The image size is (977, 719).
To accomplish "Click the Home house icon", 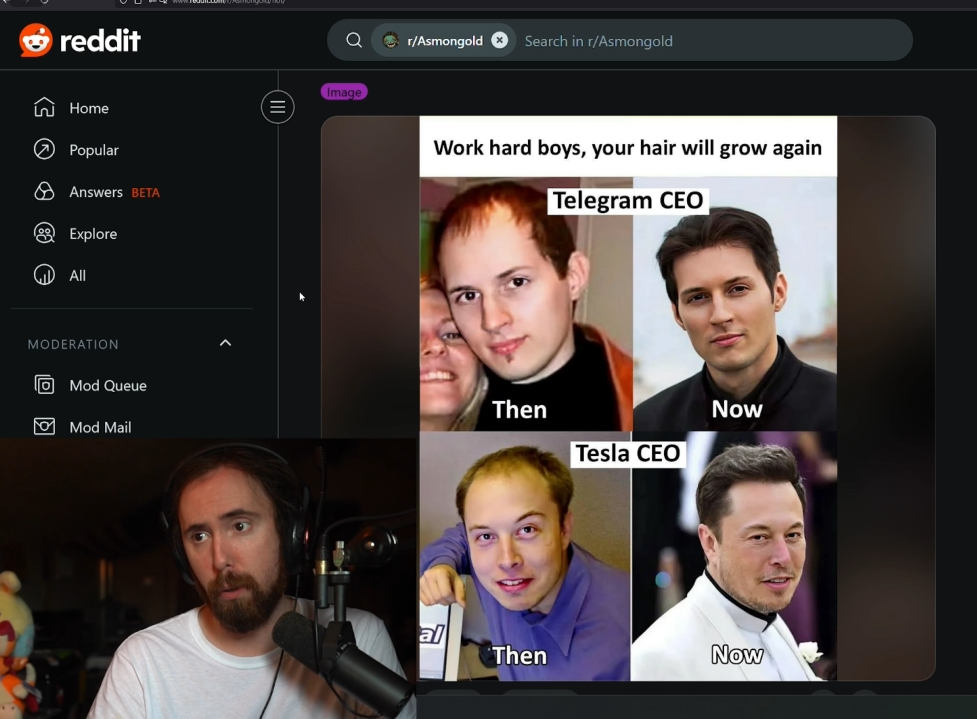I will tap(44, 107).
